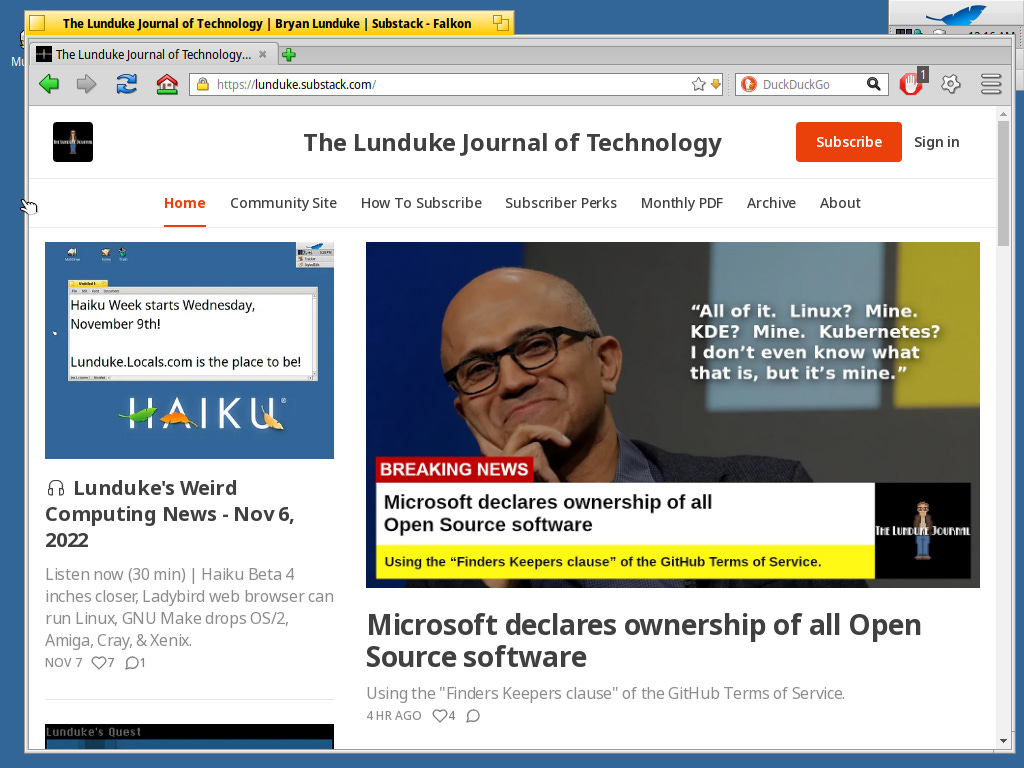Image resolution: width=1024 pixels, height=768 pixels.
Task: Click the Falkon window zoom button in title tab
Action: pos(501,24)
